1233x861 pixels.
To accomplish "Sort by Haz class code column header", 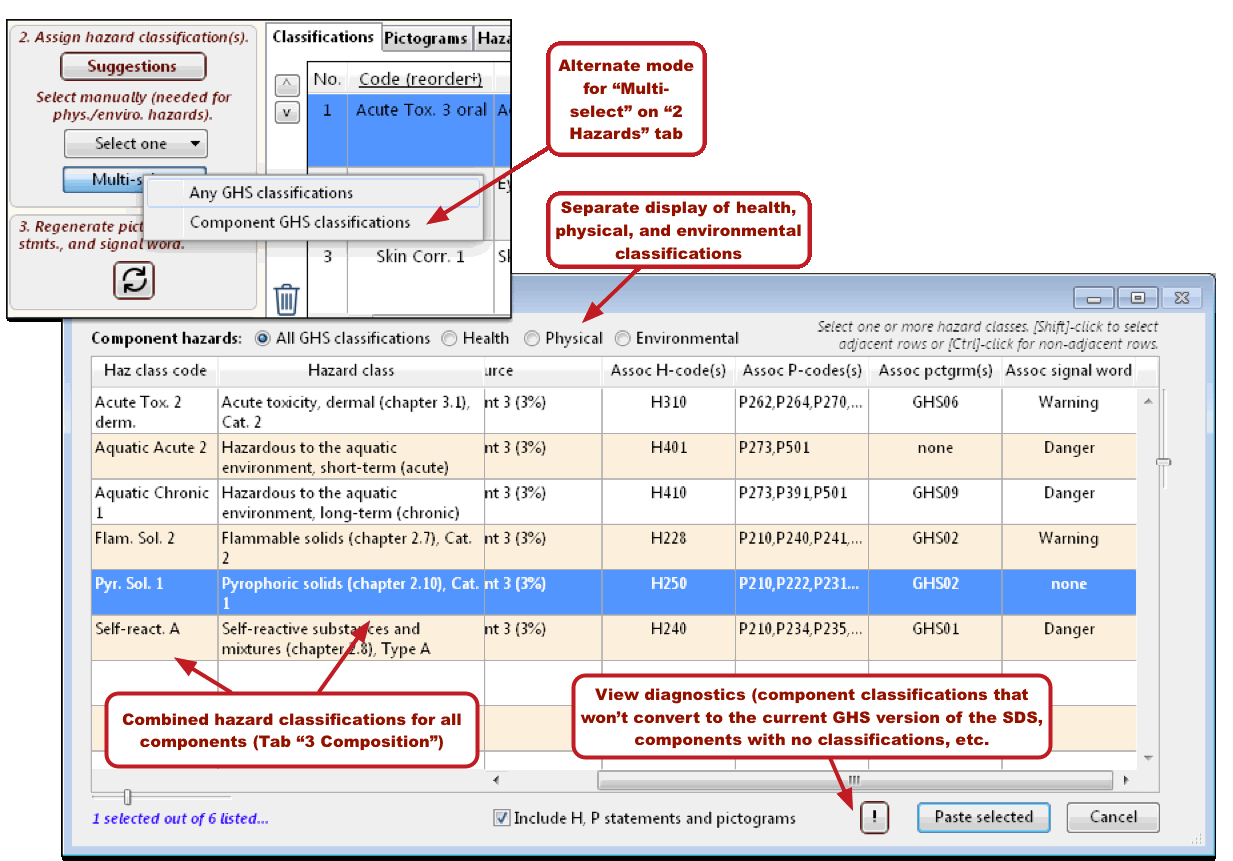I will [154, 370].
